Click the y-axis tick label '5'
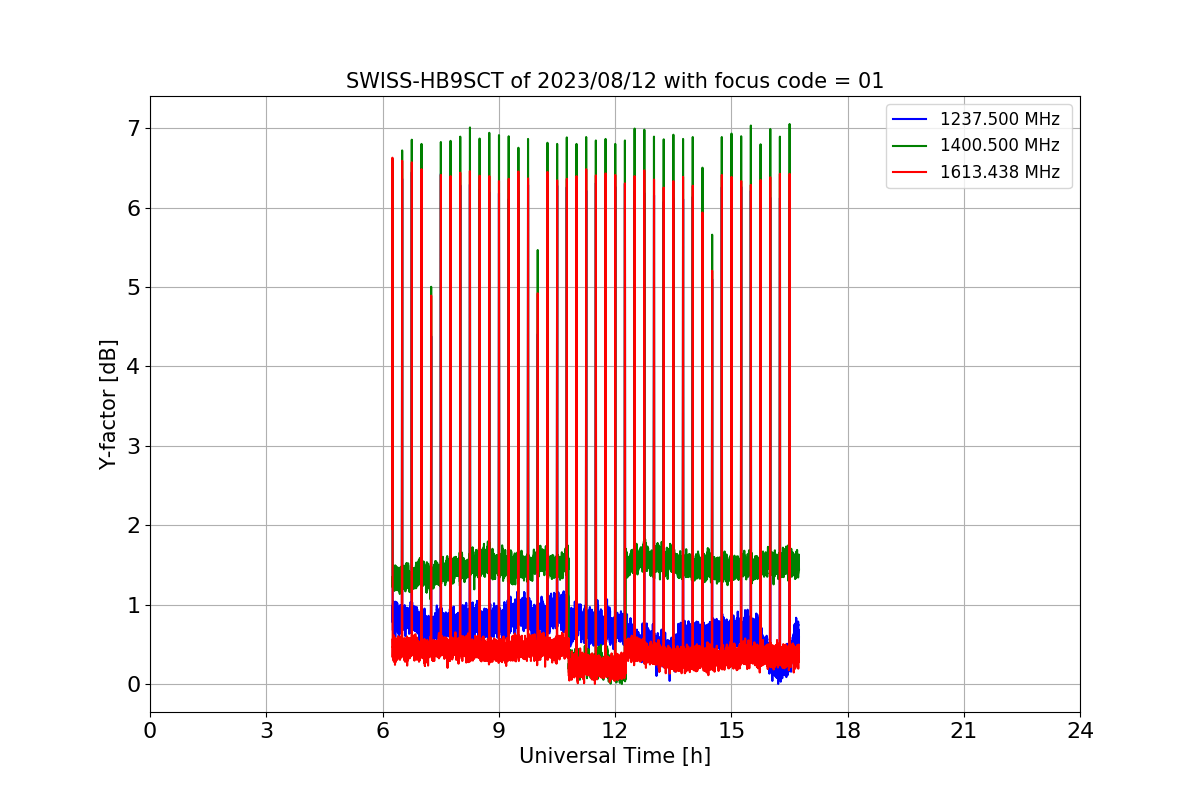Image resolution: width=1200 pixels, height=800 pixels. [x=134, y=288]
